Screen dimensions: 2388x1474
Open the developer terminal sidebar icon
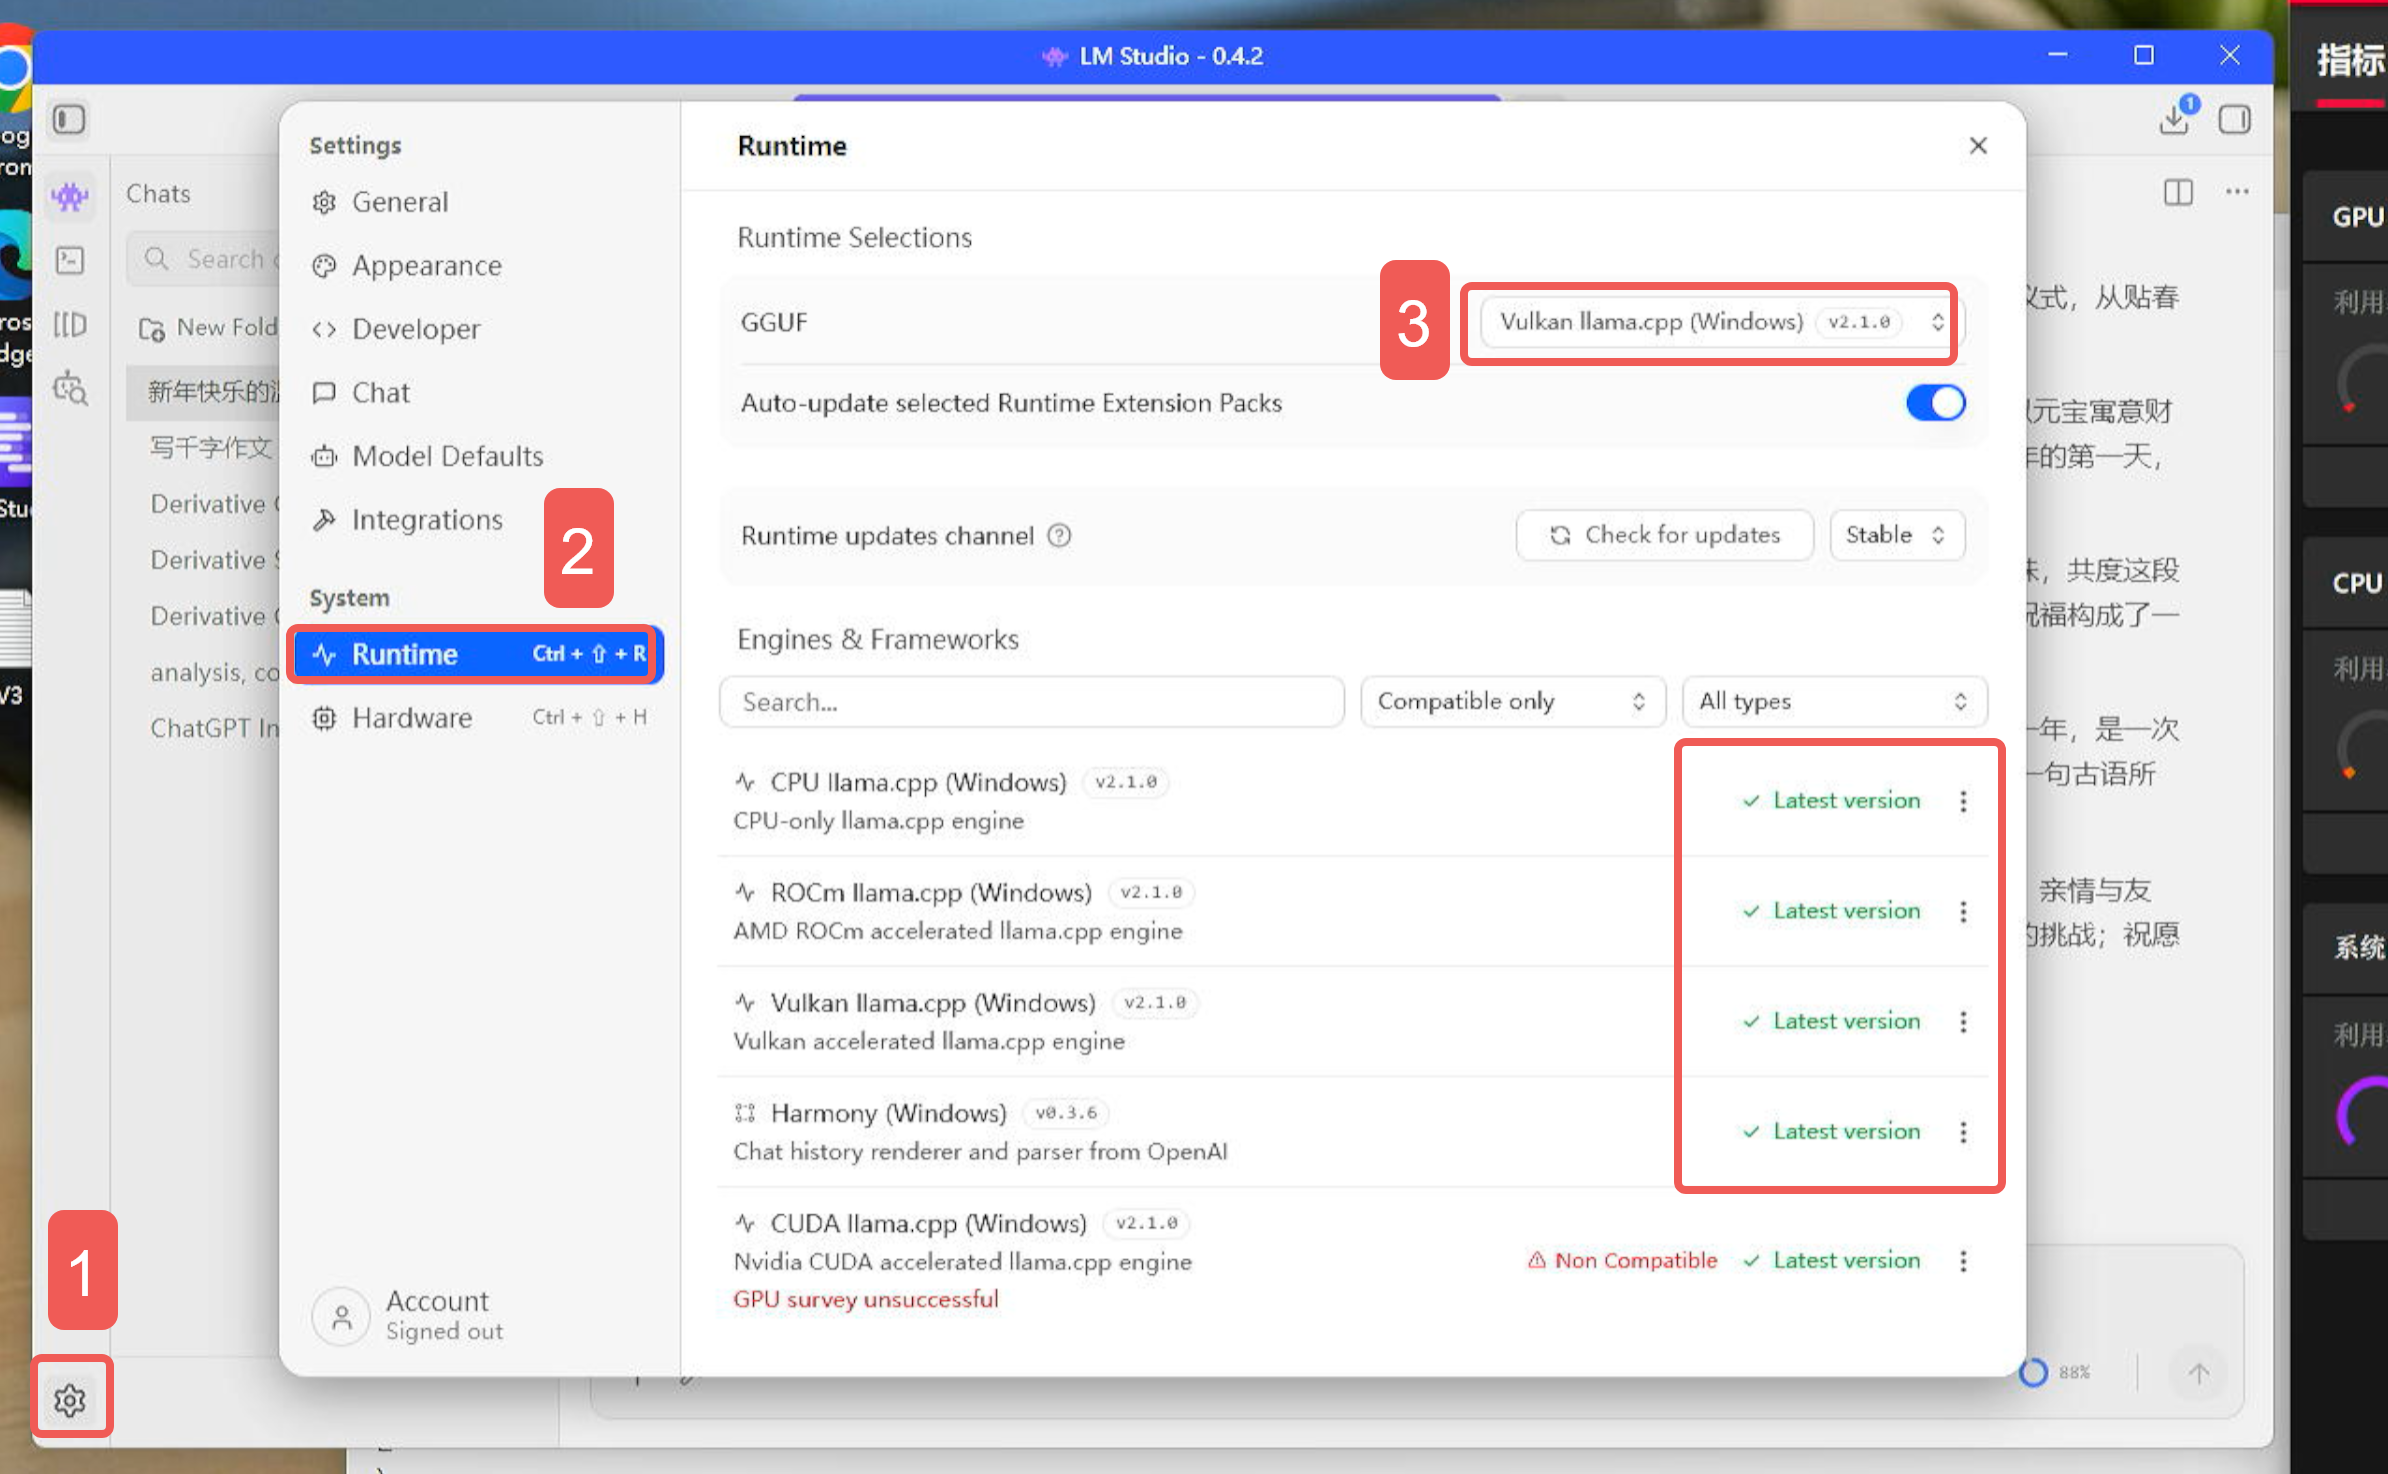(x=69, y=261)
